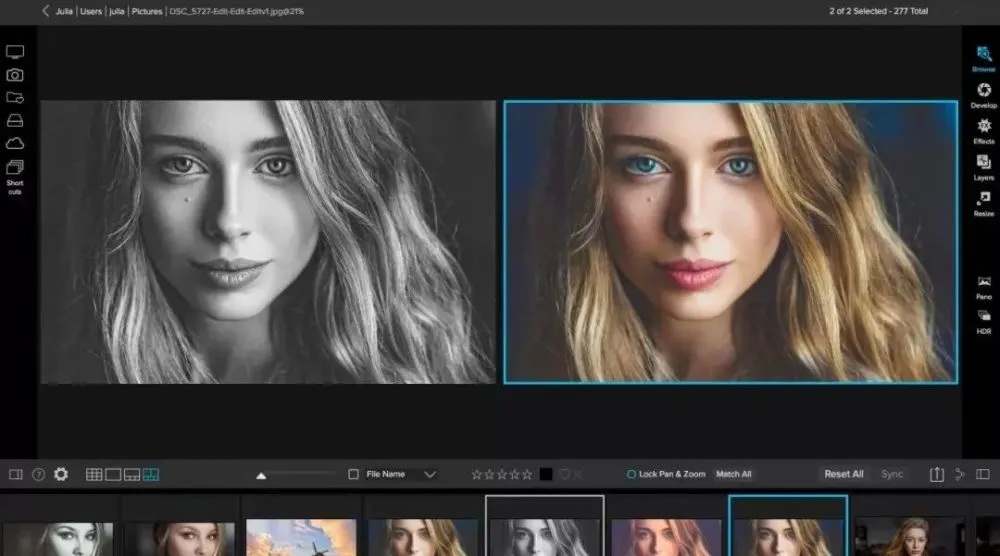
Task: Click the '2 of 2 Selected - 277 Total' text
Action: pos(878,11)
